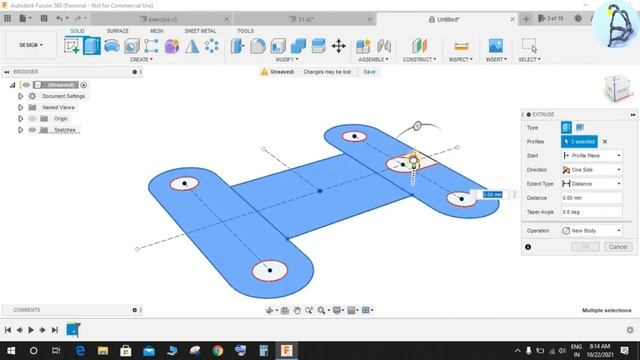Click Cancel in Extrude dialog
The height and width of the screenshot is (360, 640).
[618, 247]
